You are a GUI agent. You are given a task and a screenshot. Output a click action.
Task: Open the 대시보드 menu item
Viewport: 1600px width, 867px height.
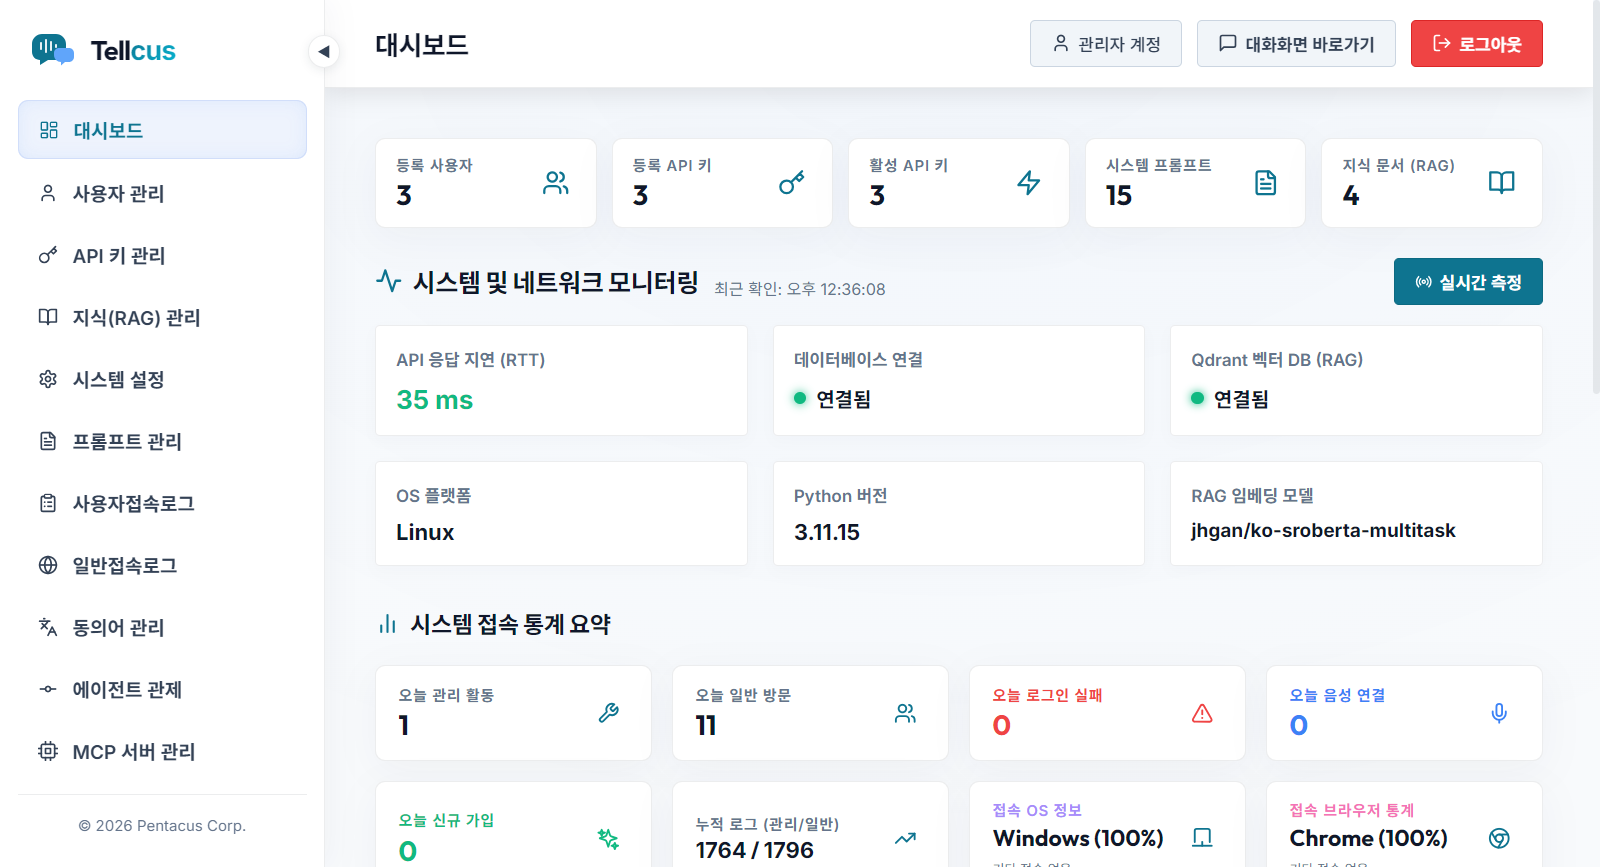click(x=162, y=130)
